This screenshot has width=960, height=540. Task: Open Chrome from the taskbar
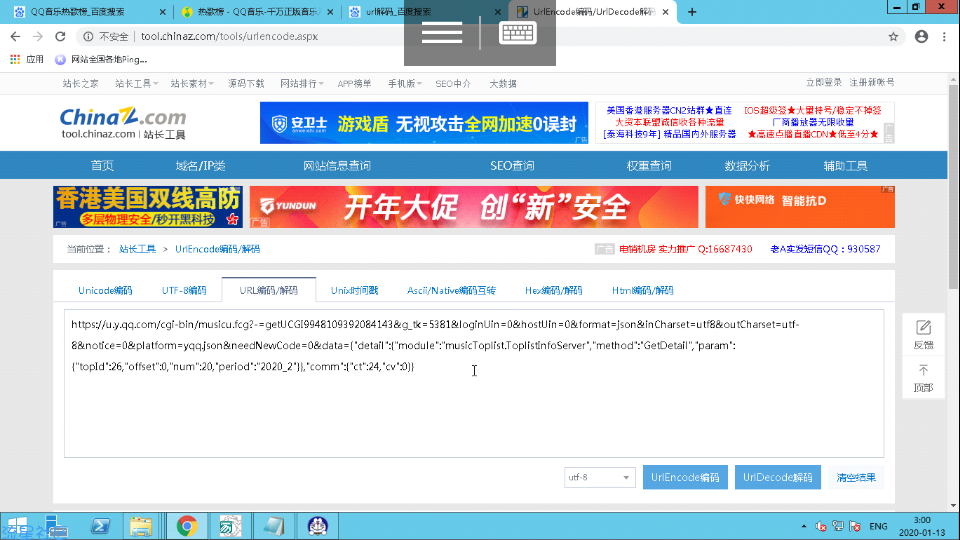click(187, 527)
